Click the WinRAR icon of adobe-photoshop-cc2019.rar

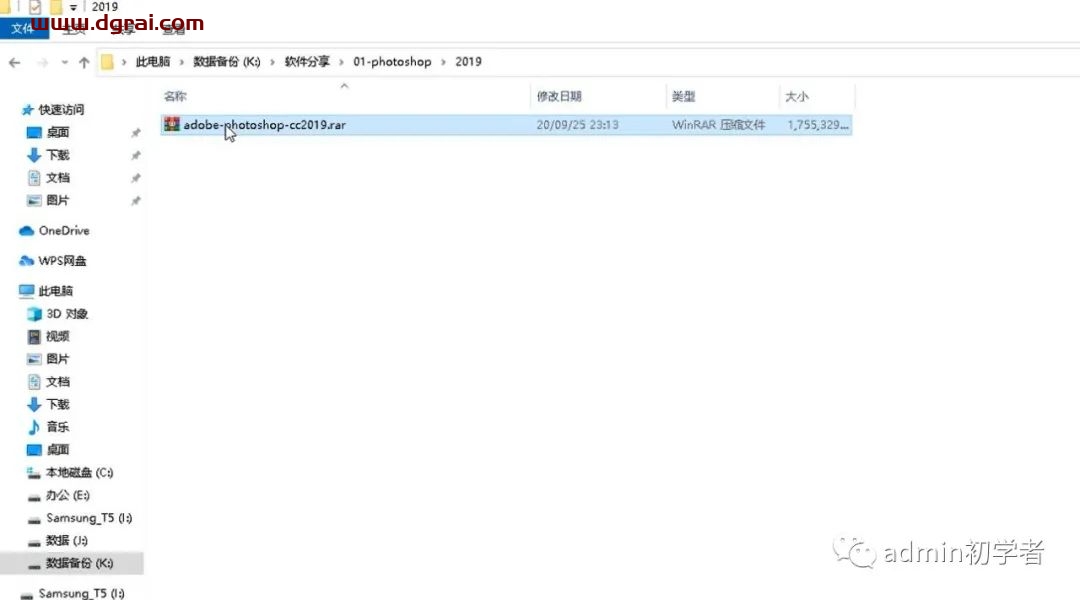(x=172, y=125)
